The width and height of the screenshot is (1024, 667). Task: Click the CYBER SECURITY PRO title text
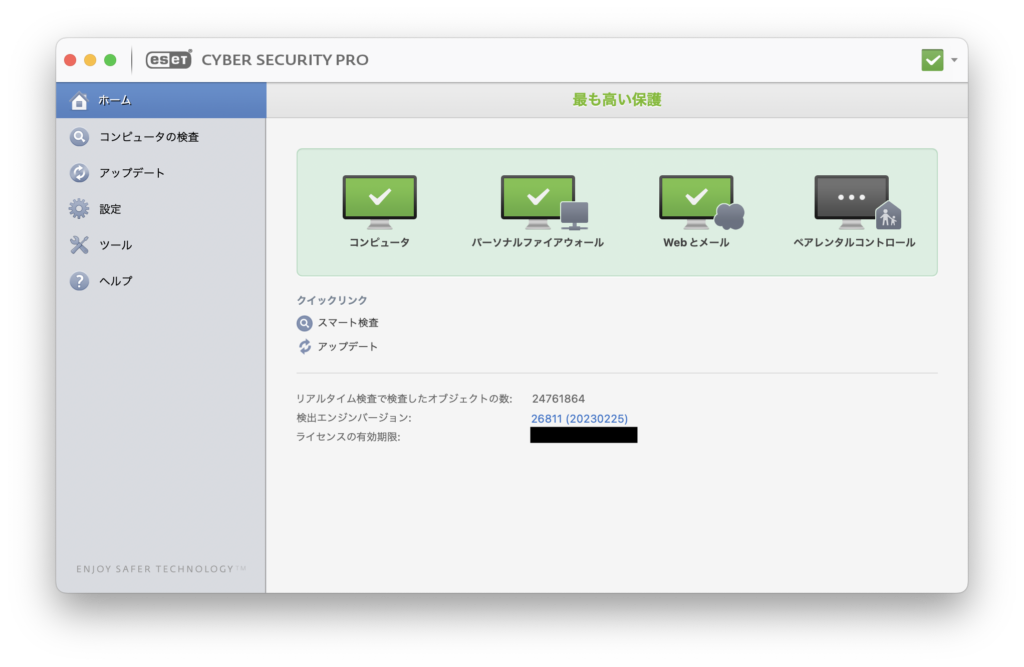coord(285,60)
